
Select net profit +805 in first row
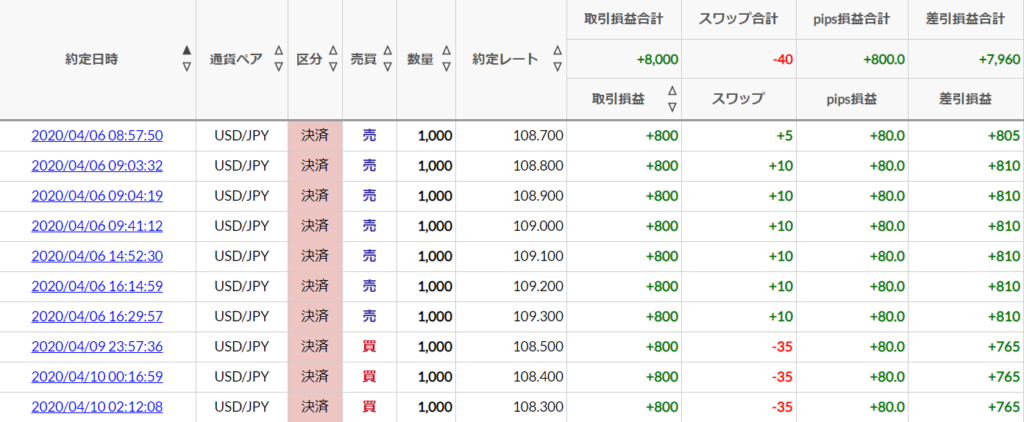click(1005, 136)
